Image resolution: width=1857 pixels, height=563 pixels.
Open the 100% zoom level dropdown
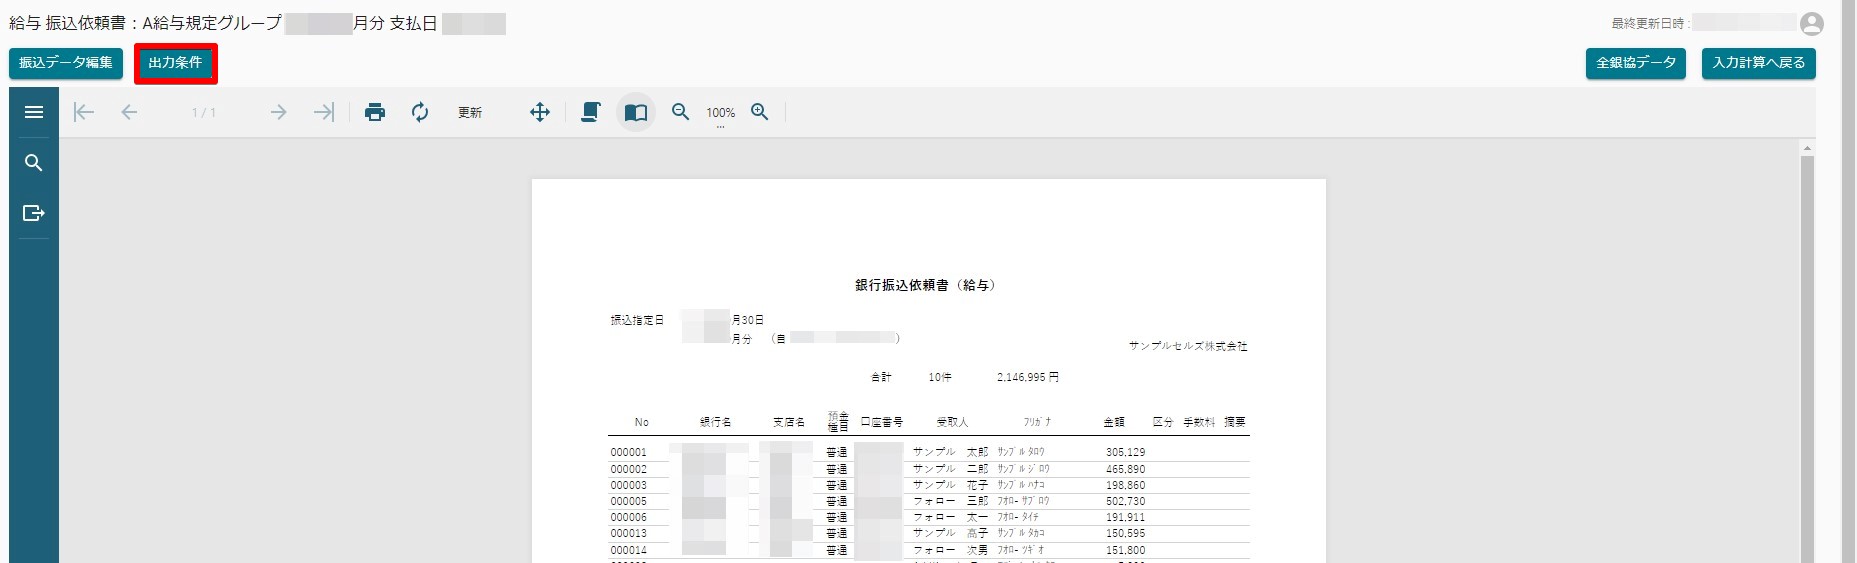tap(720, 114)
